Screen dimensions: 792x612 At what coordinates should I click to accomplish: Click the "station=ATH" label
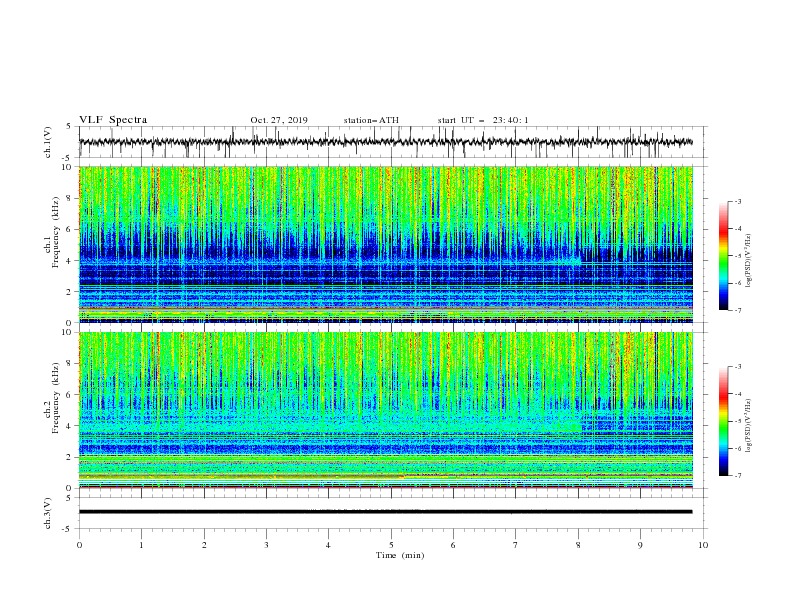(x=371, y=120)
